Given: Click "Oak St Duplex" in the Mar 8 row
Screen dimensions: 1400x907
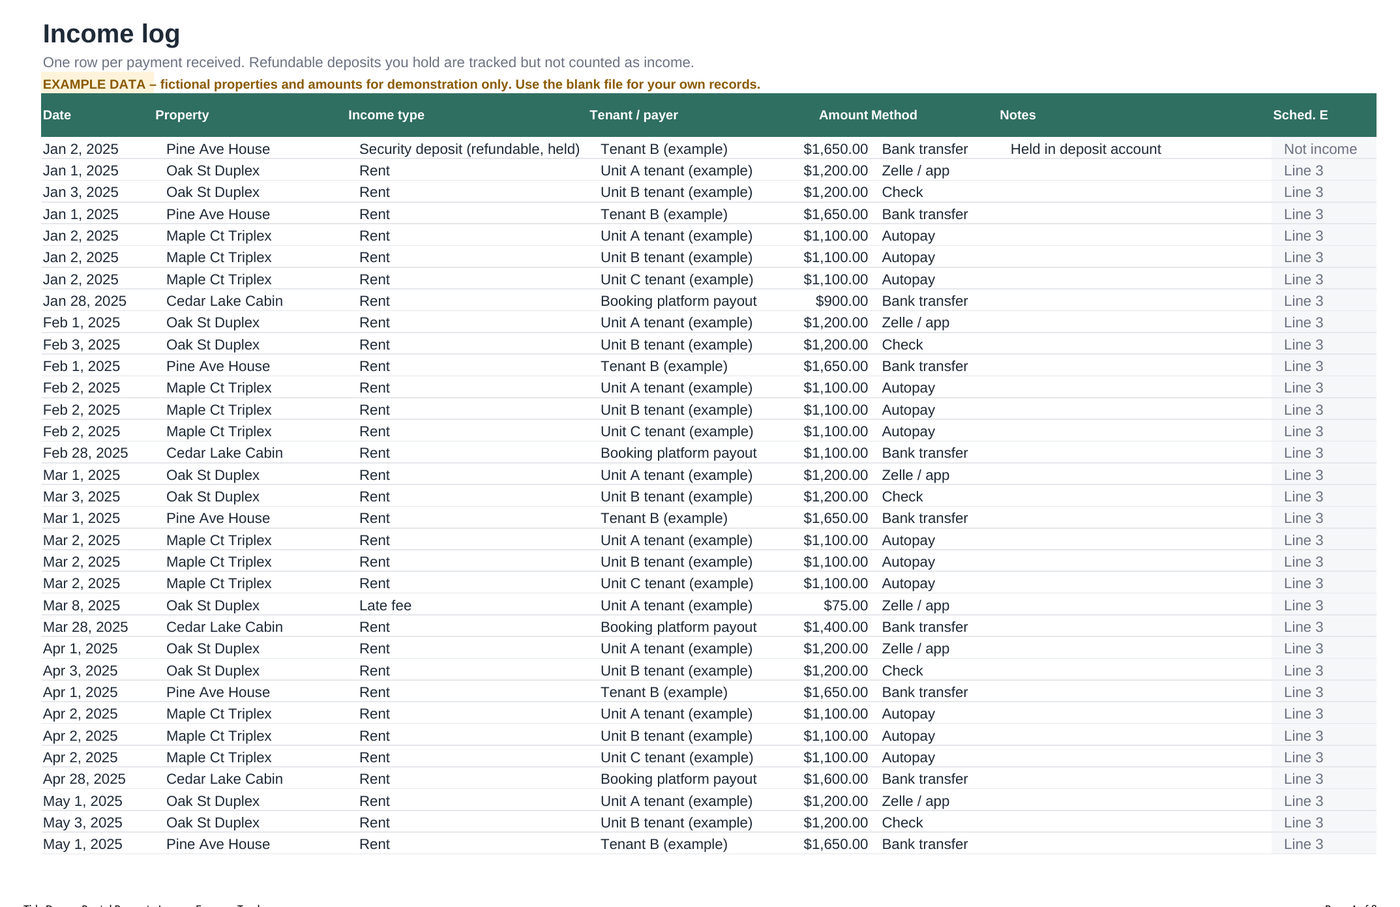Looking at the screenshot, I should (x=213, y=605).
